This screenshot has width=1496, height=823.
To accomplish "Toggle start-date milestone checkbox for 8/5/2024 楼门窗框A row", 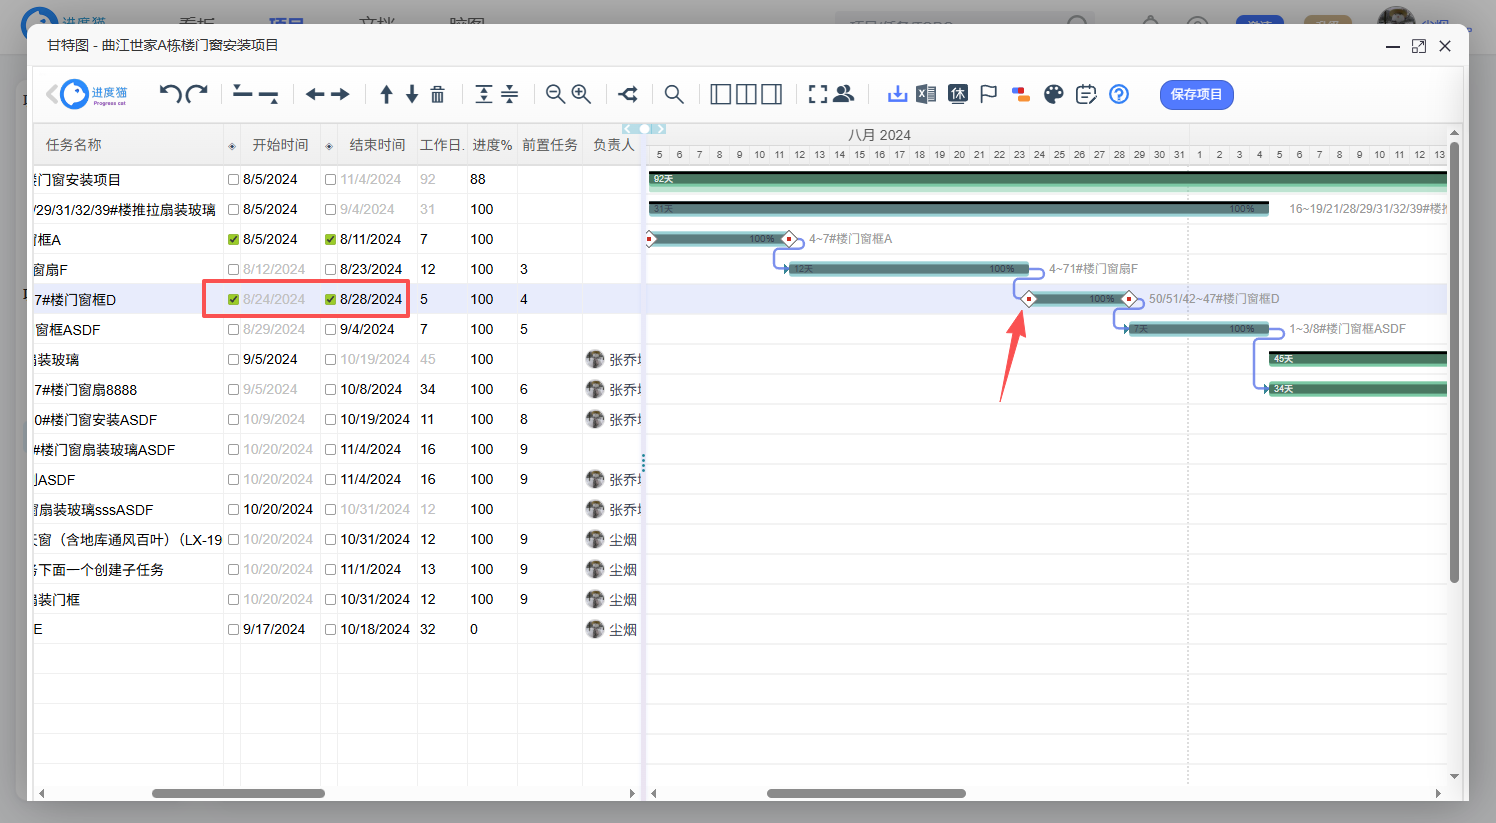I will (233, 240).
